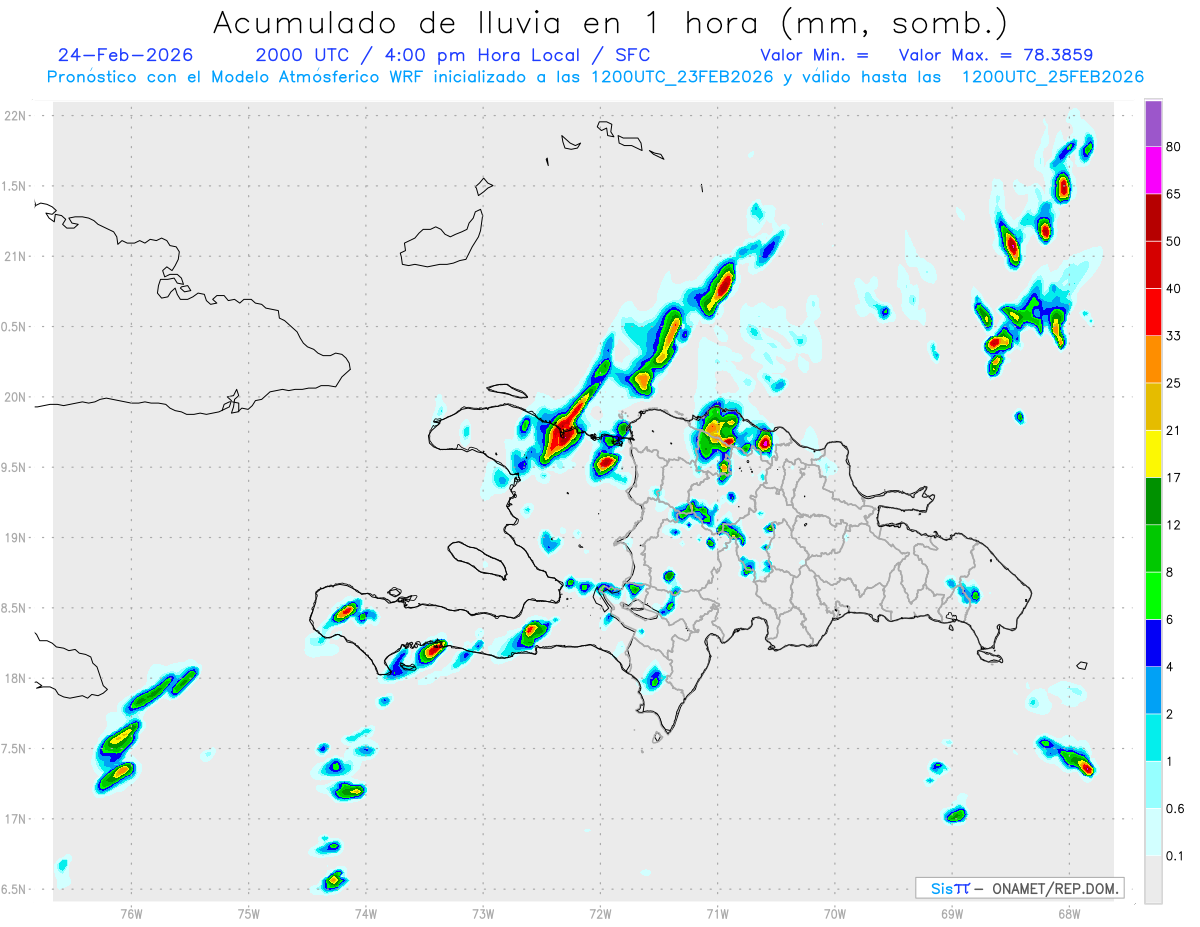Click the '68W' longitude label
Viewport: 1200px width, 927px height.
[1068, 913]
